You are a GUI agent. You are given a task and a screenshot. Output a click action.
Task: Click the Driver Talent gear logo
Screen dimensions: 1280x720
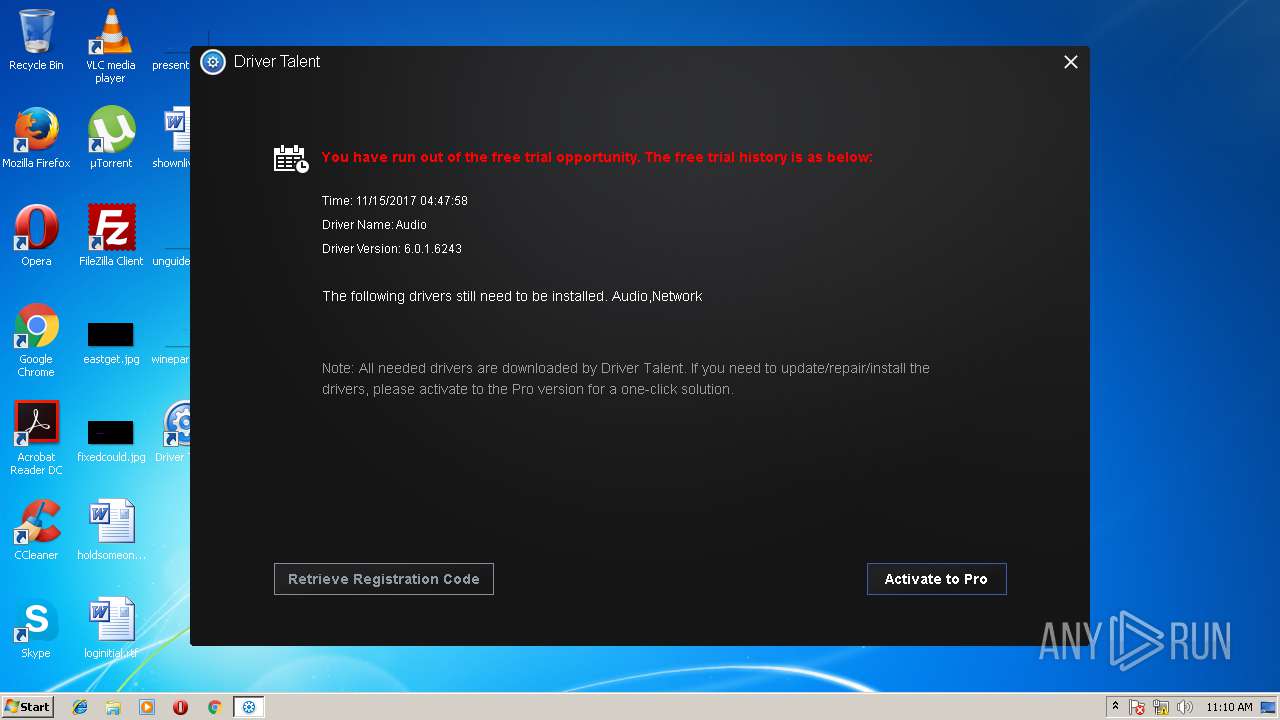(x=213, y=62)
